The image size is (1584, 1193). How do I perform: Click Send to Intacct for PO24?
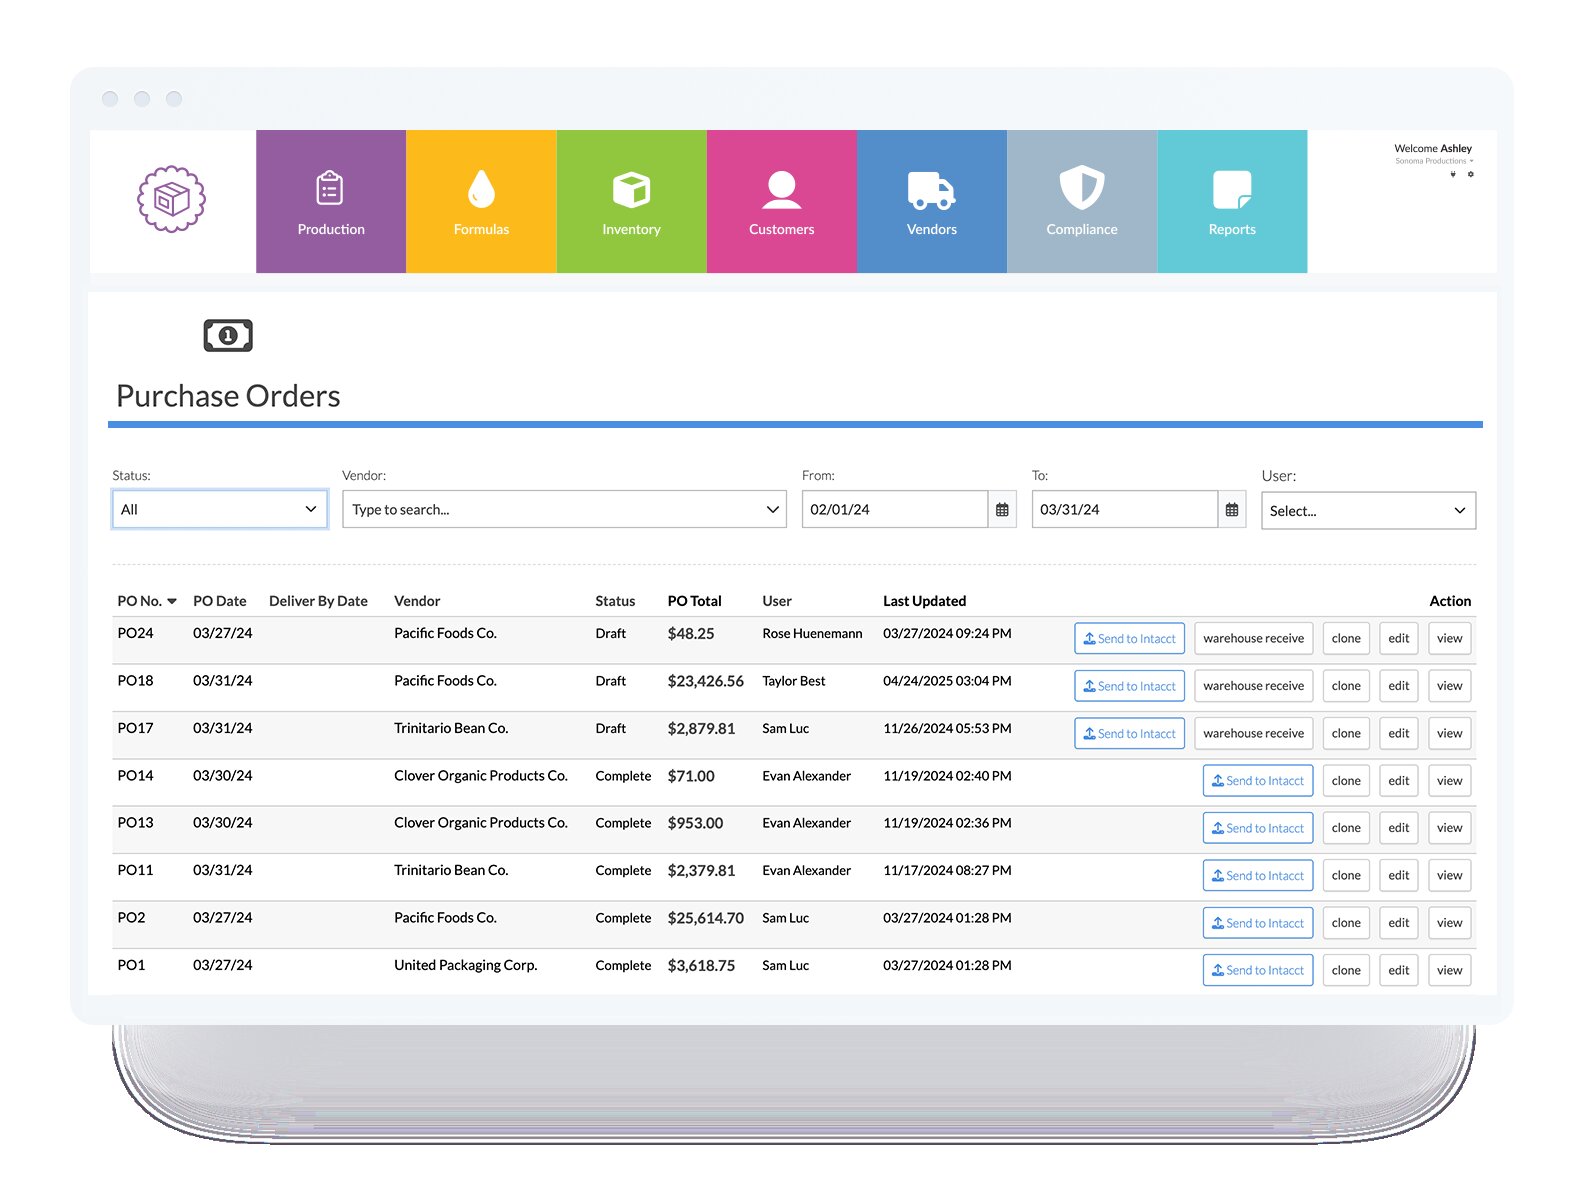[1129, 639]
